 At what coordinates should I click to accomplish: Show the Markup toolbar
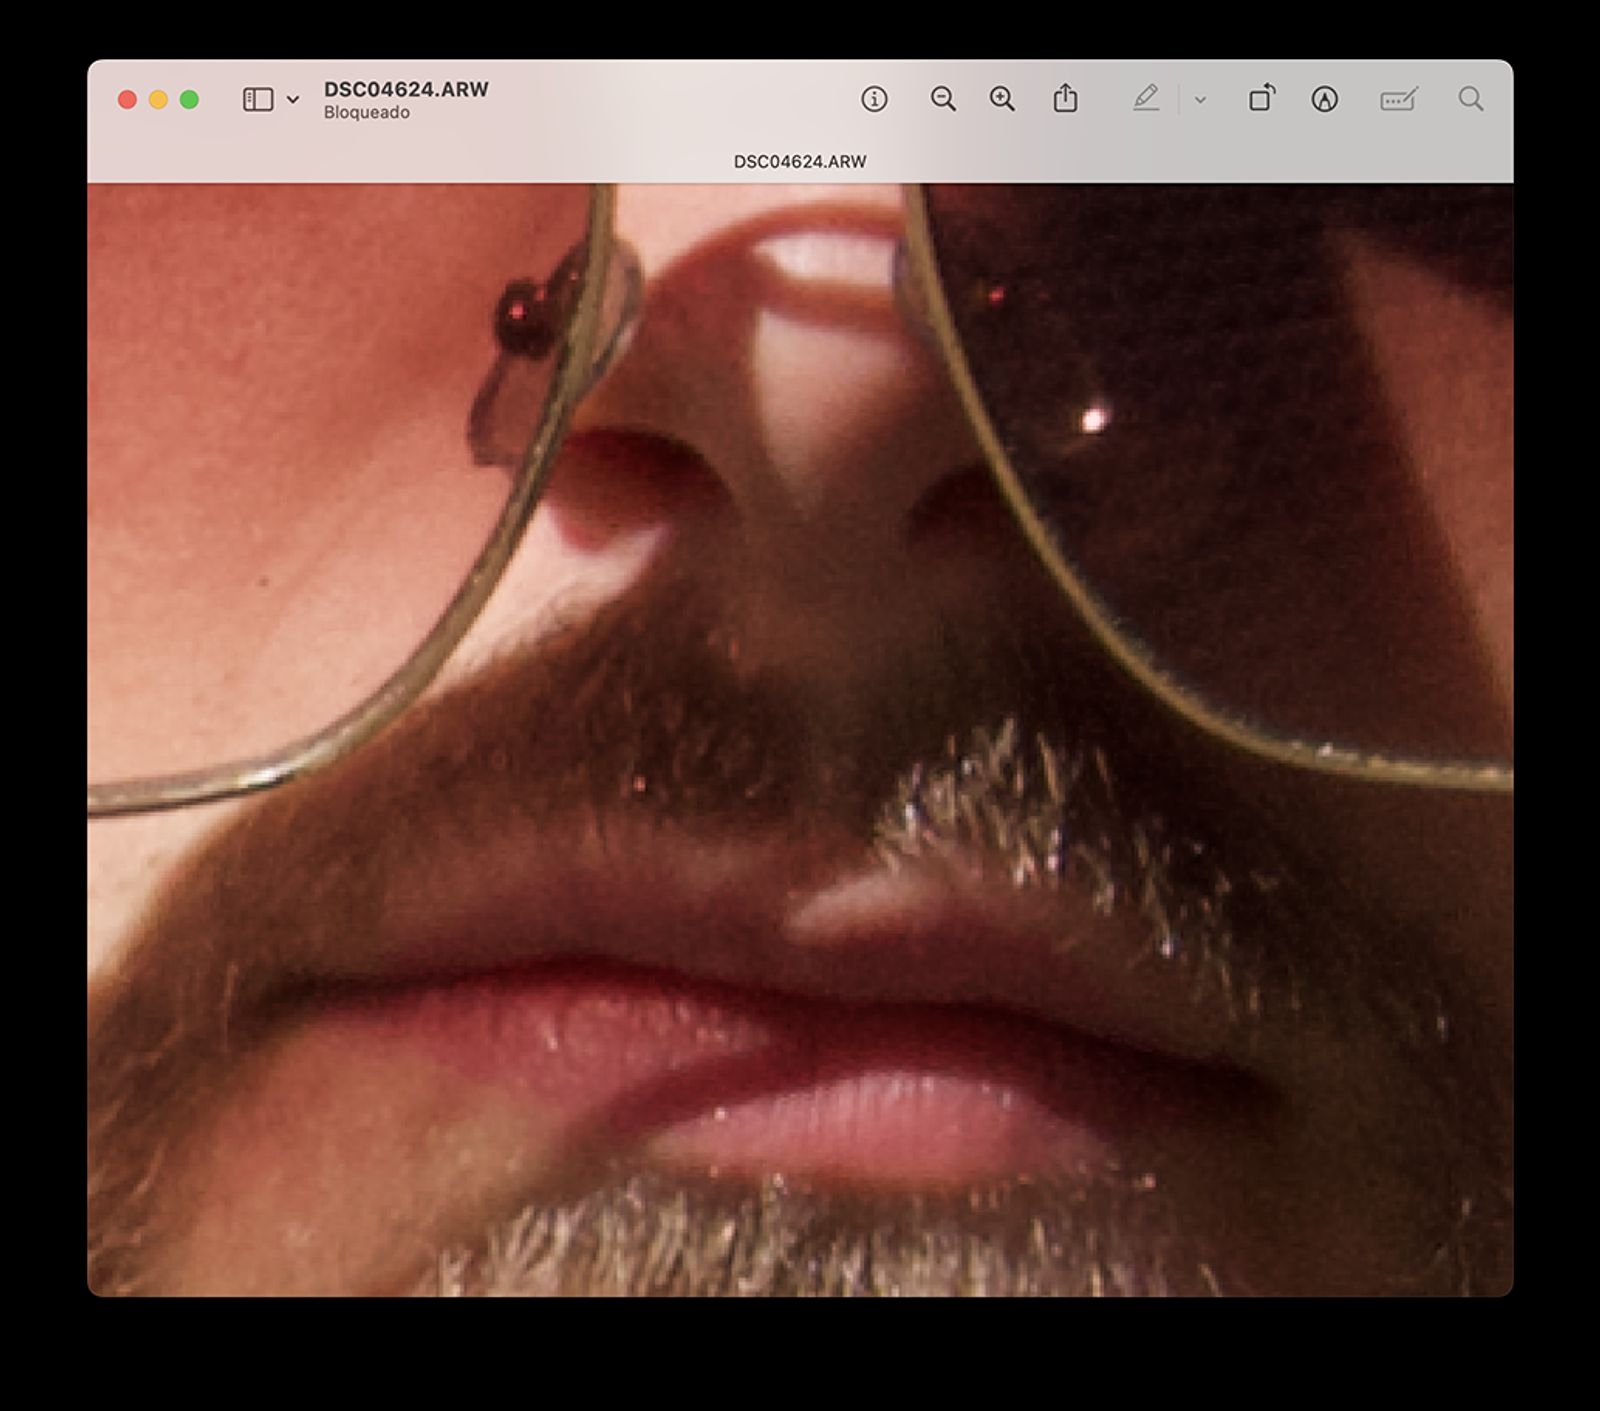(1324, 99)
